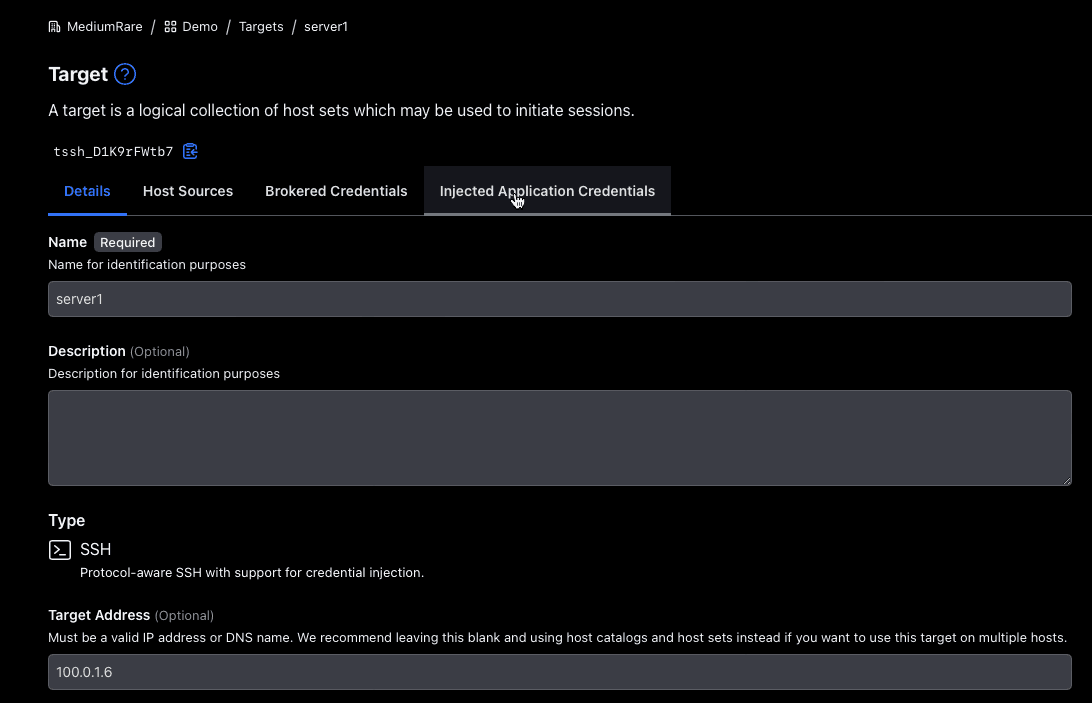
Task: Go to the Targets breadcrumb link
Action: coord(261,27)
